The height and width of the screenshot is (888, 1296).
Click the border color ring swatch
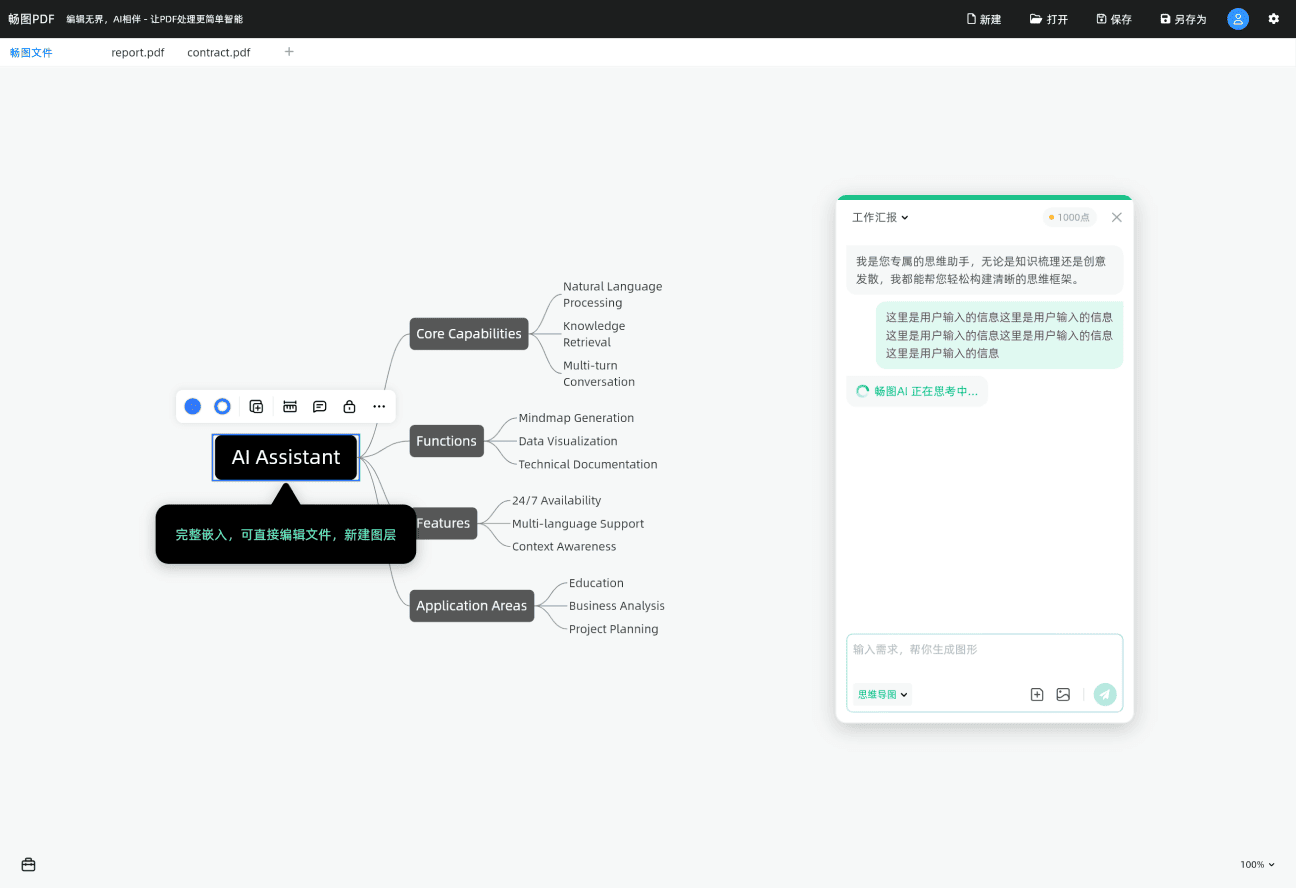click(223, 406)
